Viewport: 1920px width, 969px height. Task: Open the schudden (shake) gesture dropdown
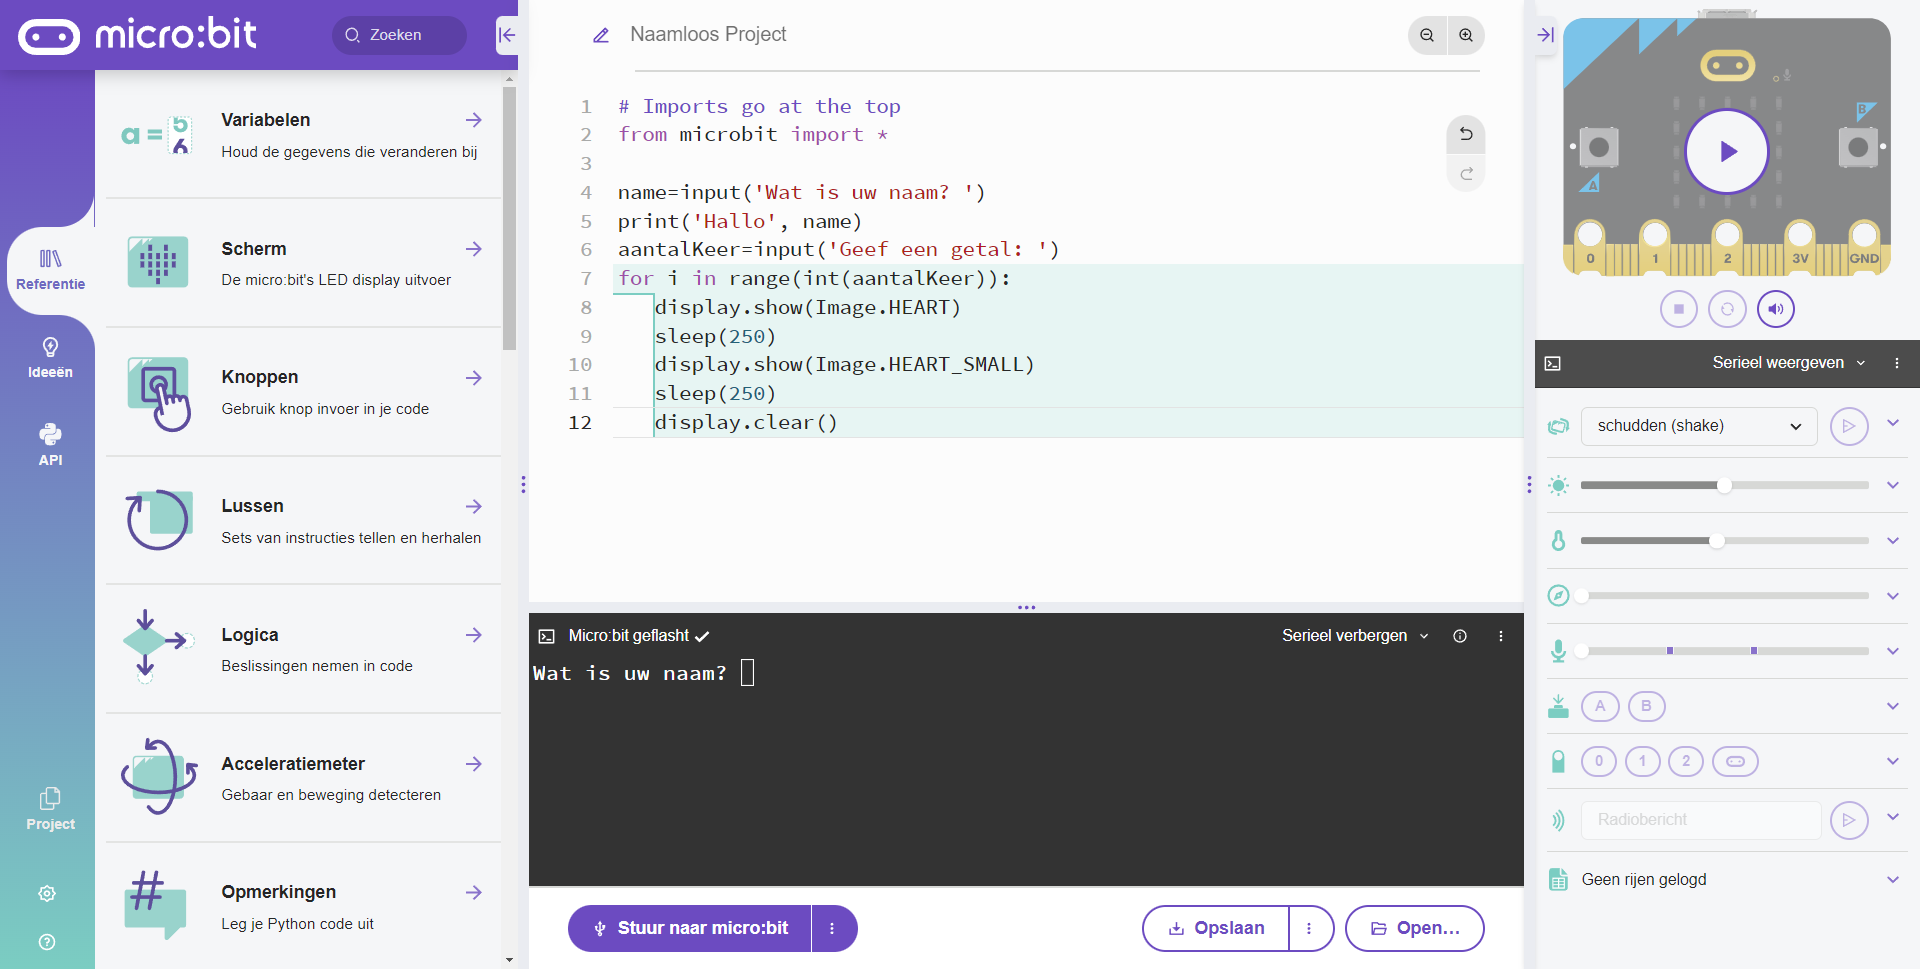pyautogui.click(x=1699, y=426)
